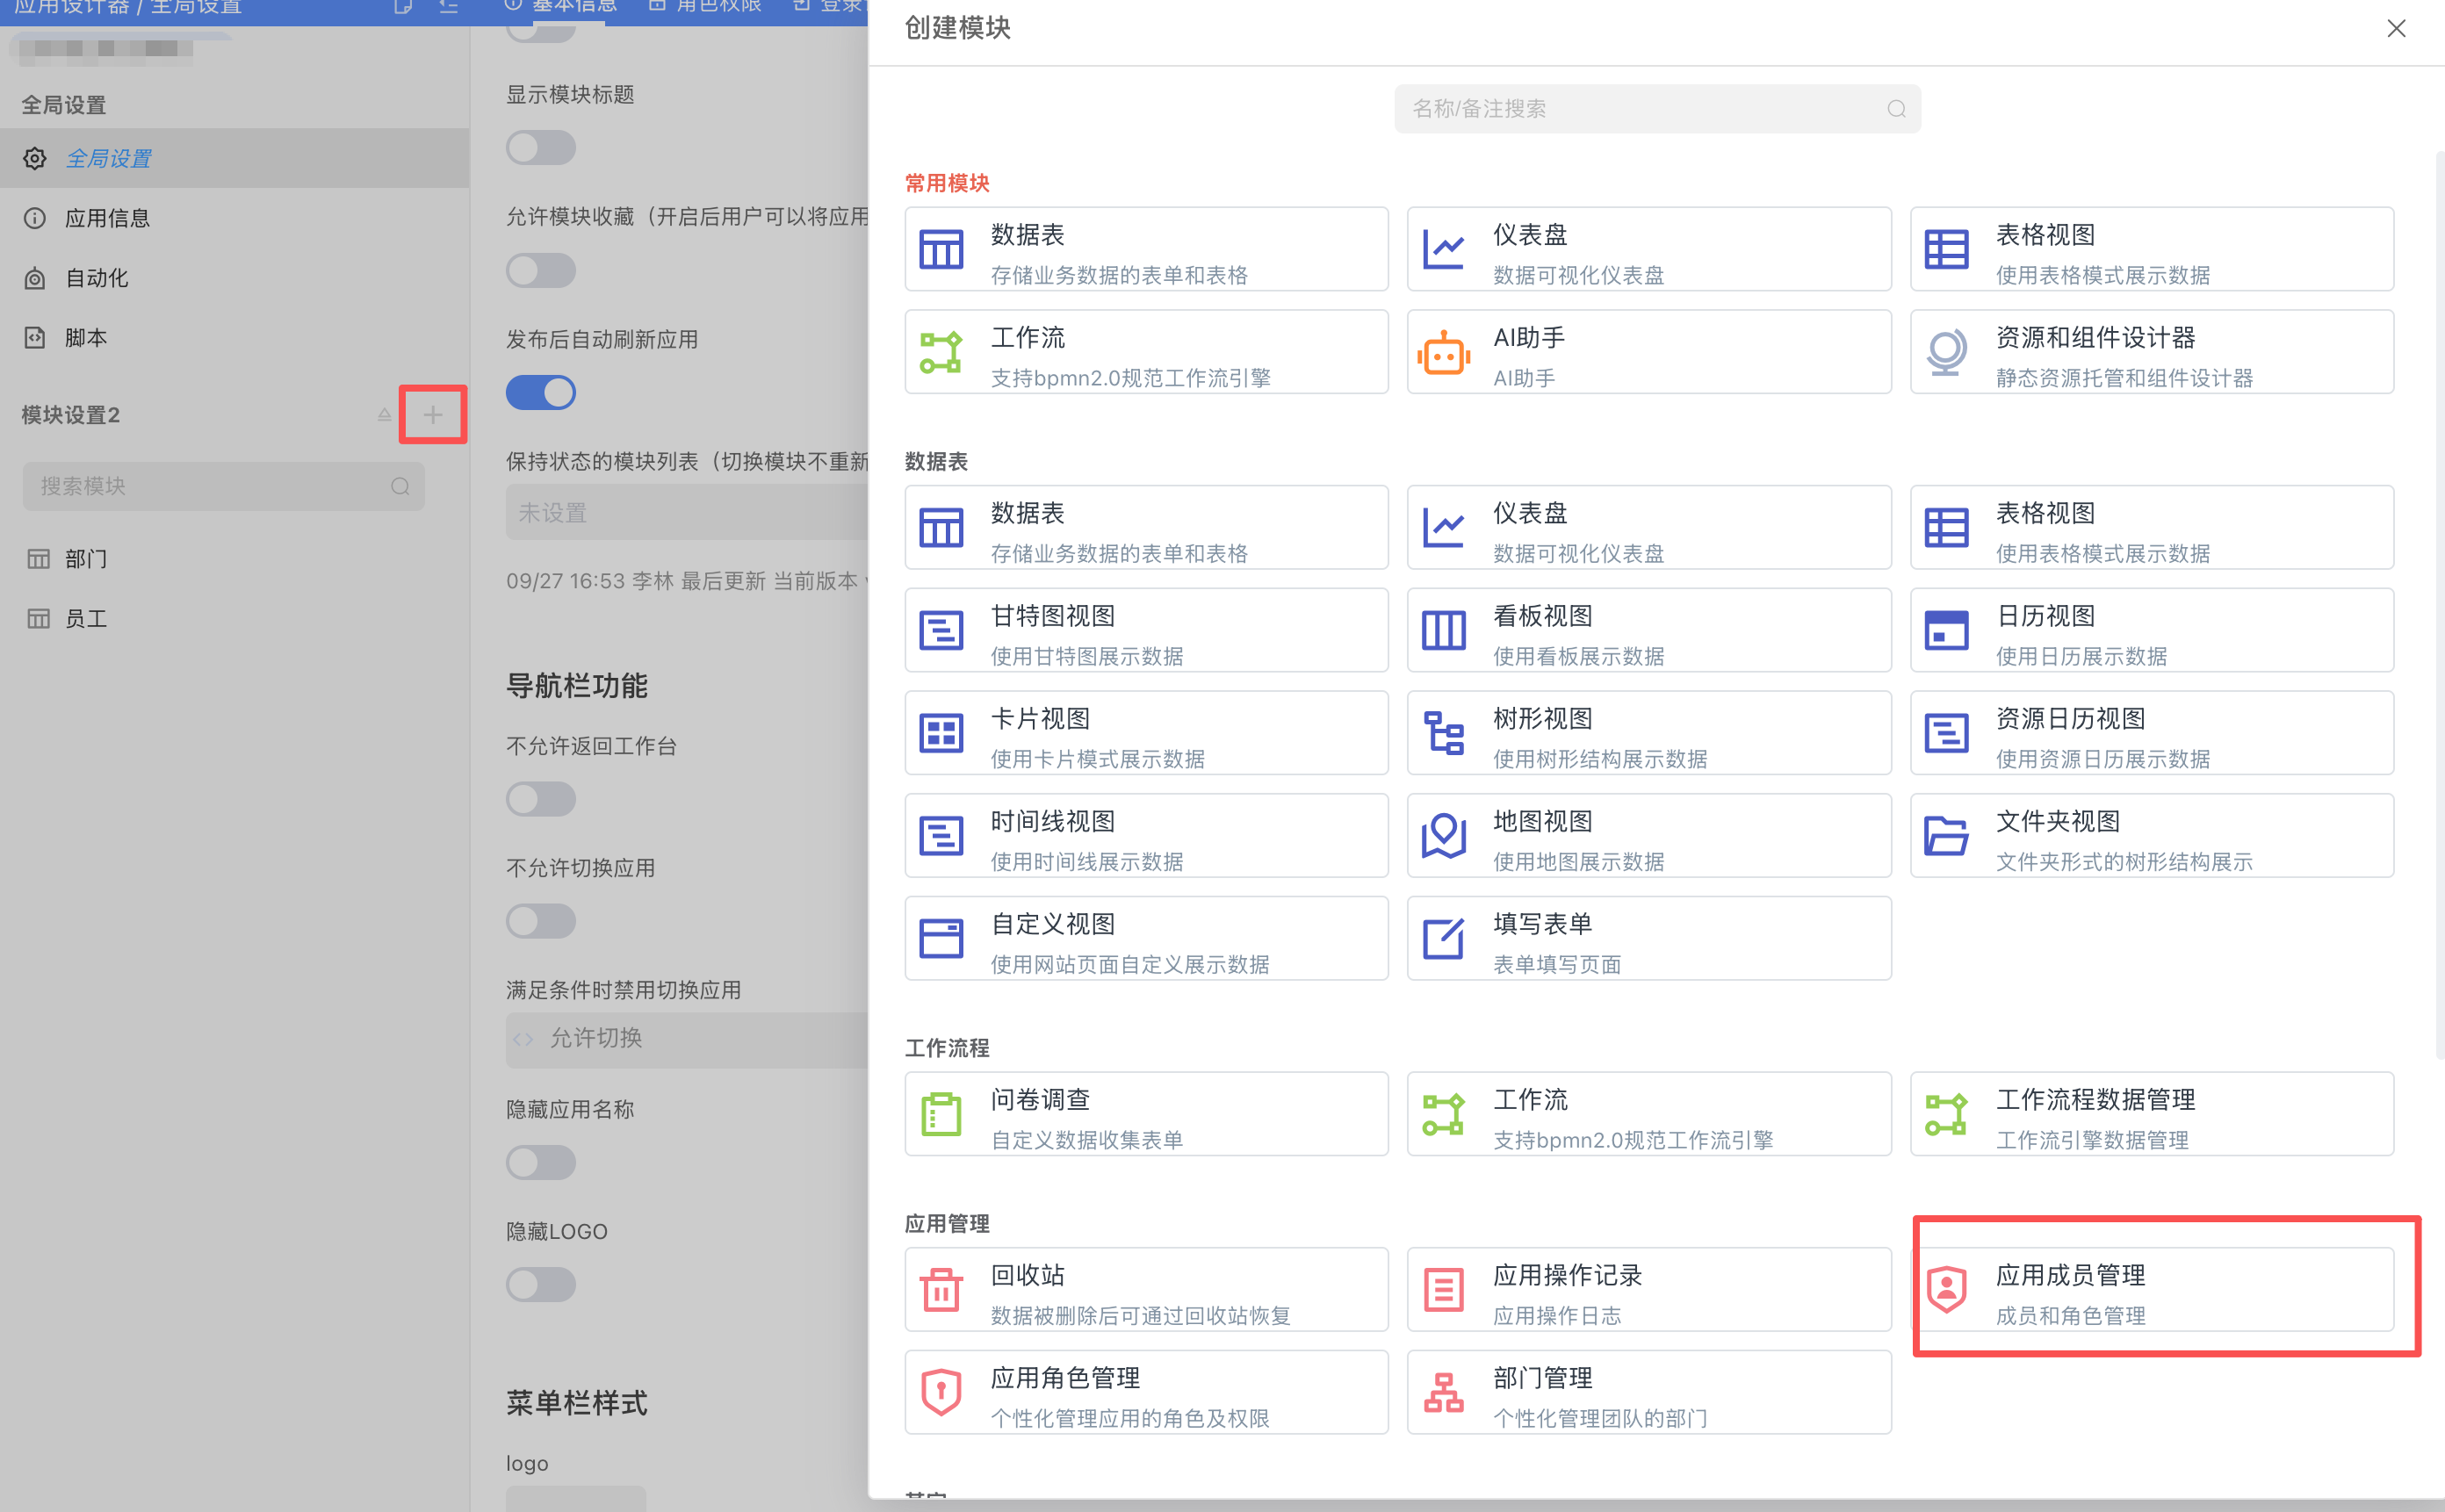
Task: Click the plus icon next to 模块设置2
Action: coord(432,414)
